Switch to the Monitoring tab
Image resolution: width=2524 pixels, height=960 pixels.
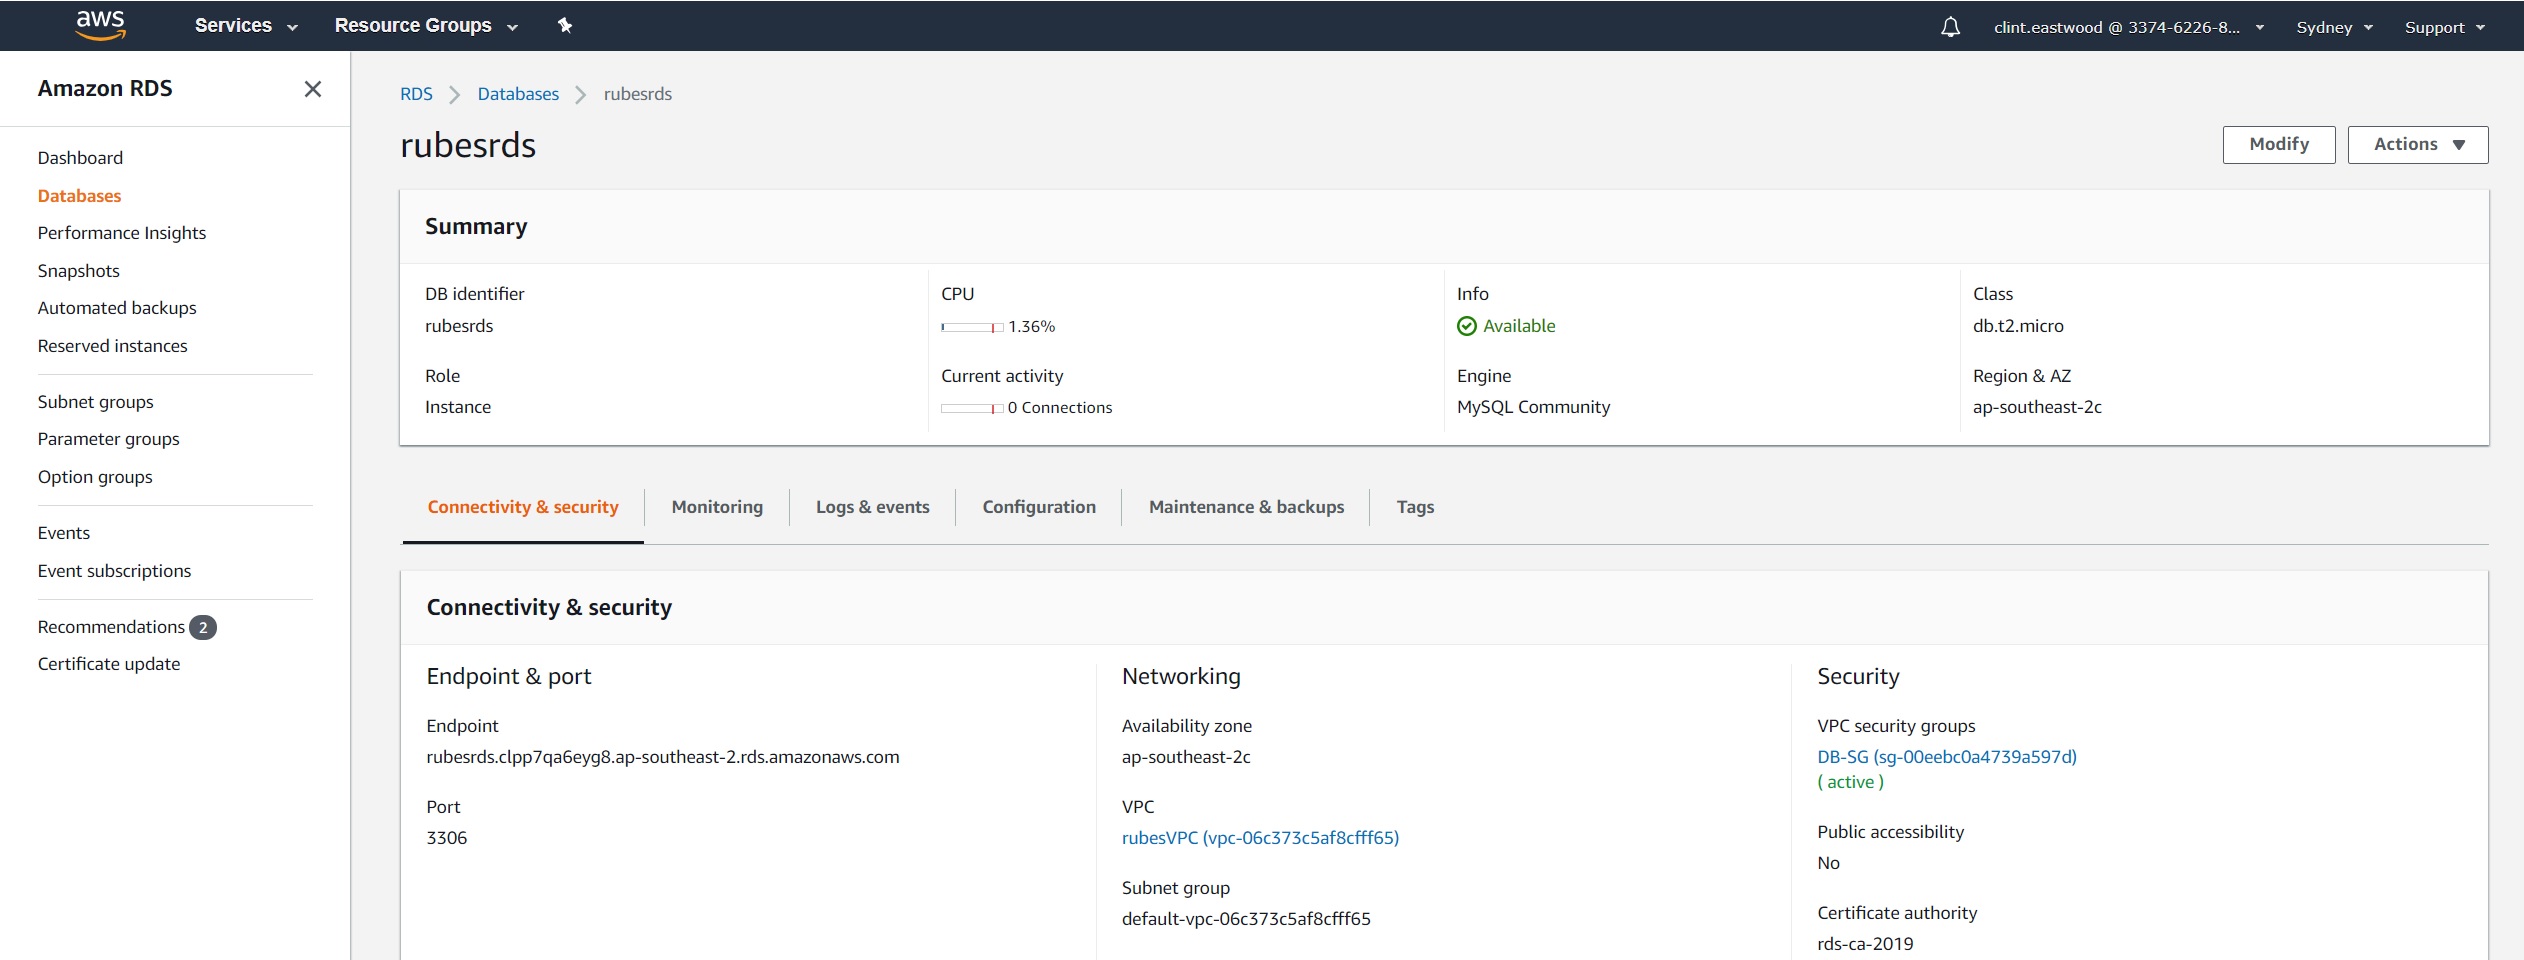click(717, 507)
